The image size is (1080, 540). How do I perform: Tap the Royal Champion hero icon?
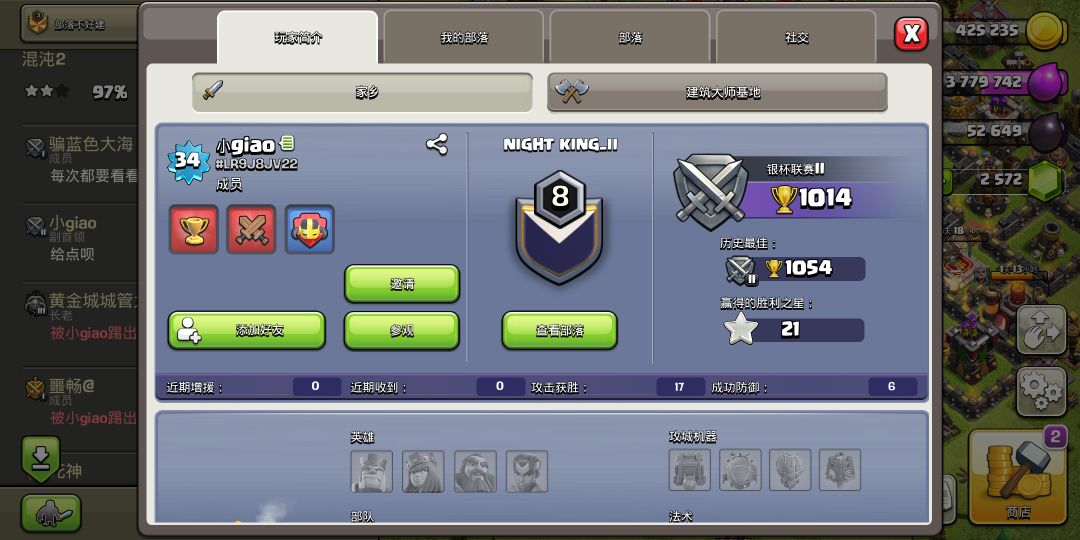[527, 471]
